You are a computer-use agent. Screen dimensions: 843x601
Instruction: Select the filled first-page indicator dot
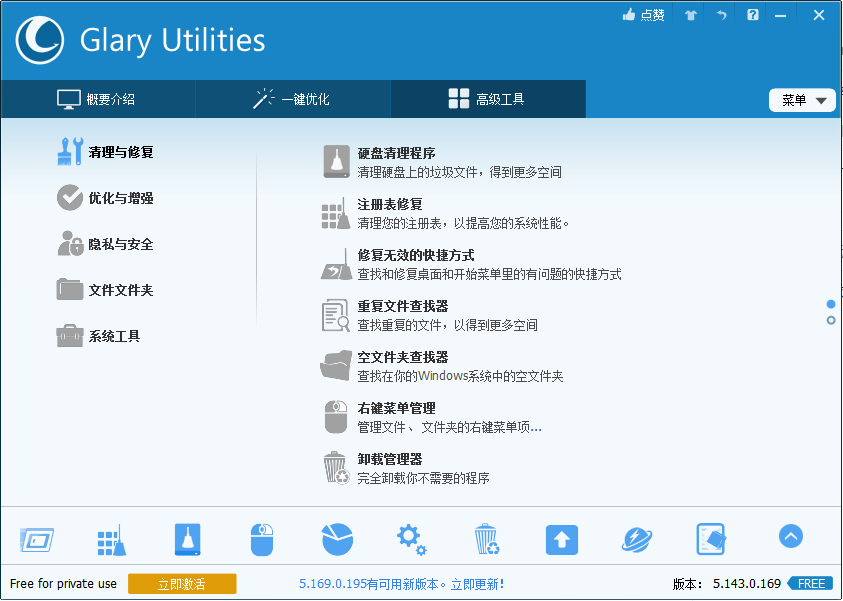(x=831, y=305)
